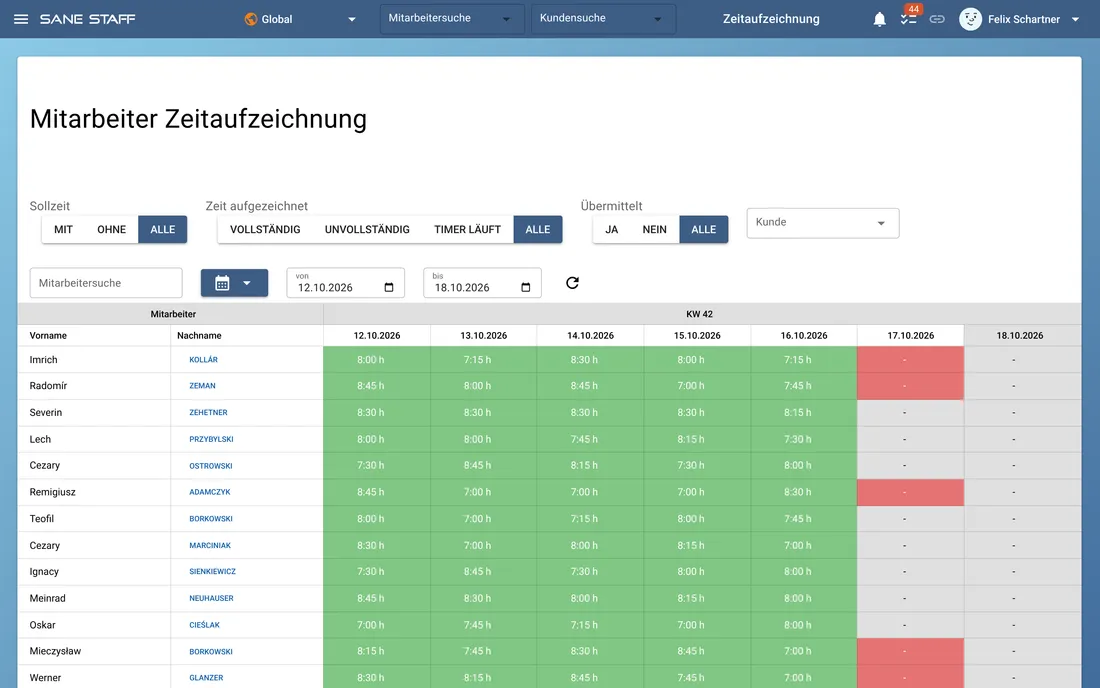Open employee link KOLLÁR
This screenshot has height=688, width=1100.
(203, 360)
